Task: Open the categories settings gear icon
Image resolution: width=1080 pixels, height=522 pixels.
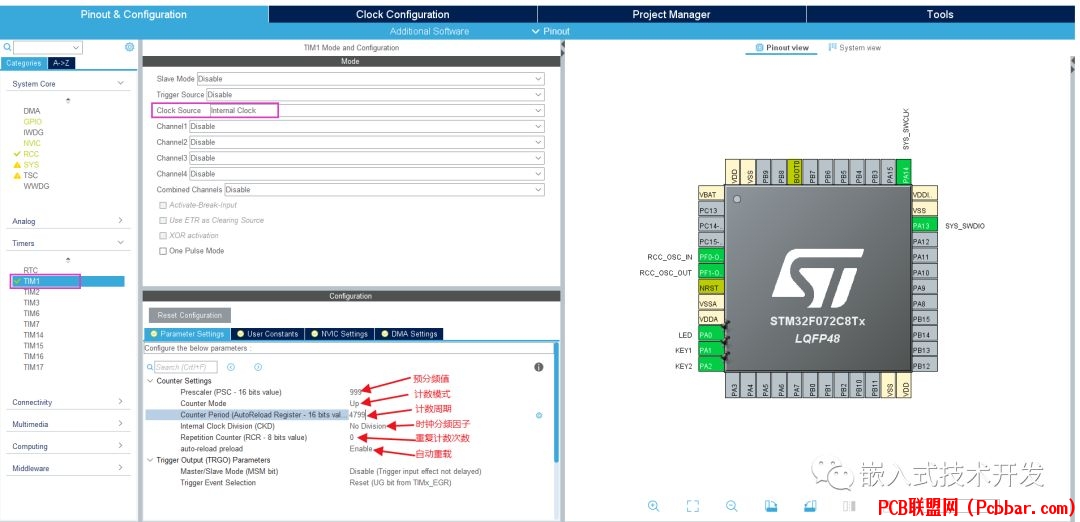Action: (129, 47)
